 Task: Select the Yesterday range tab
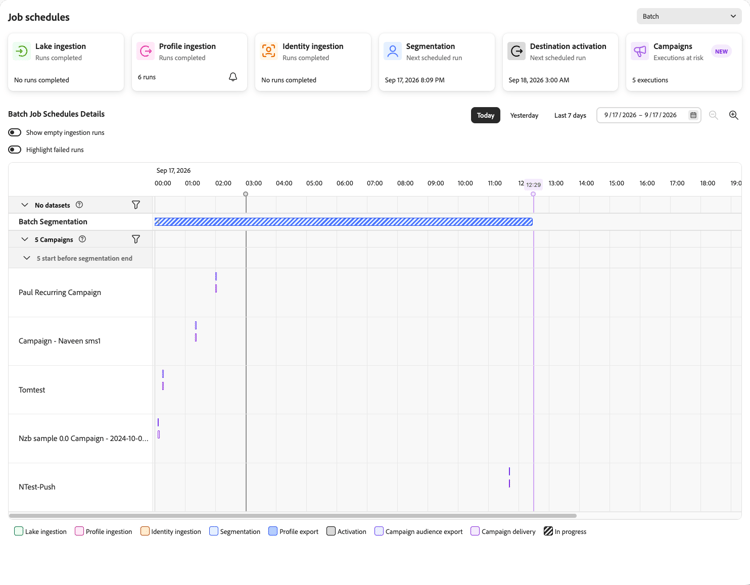coord(524,115)
